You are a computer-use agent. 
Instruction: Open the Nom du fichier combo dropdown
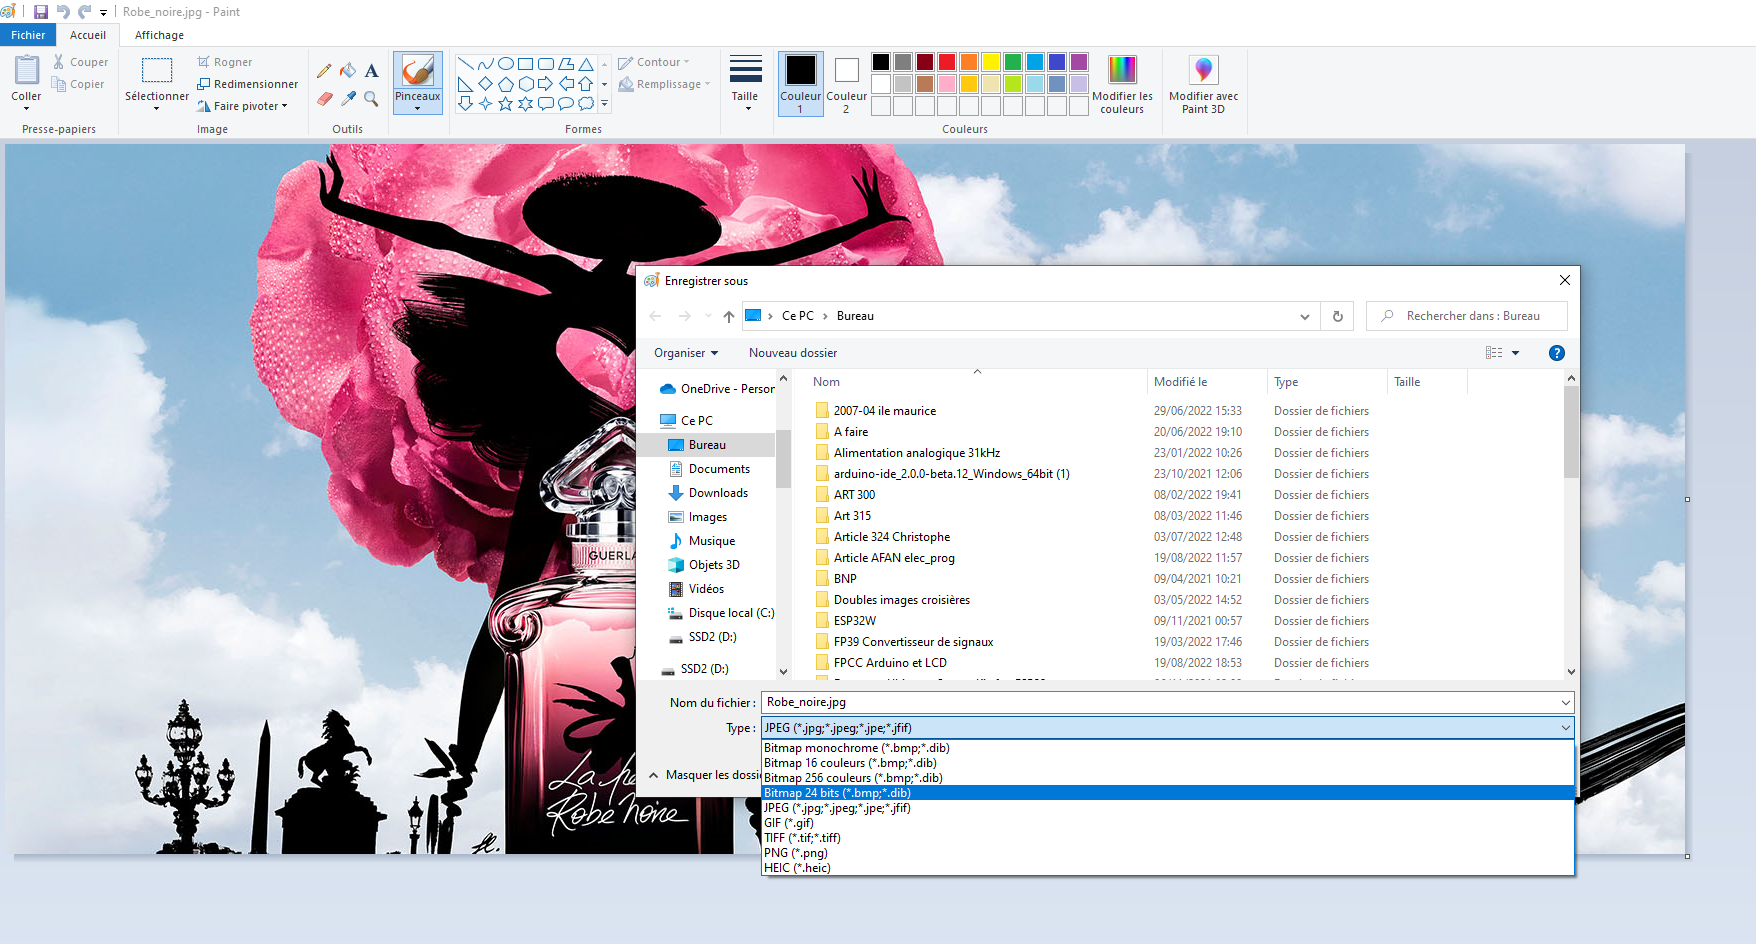tap(1565, 702)
